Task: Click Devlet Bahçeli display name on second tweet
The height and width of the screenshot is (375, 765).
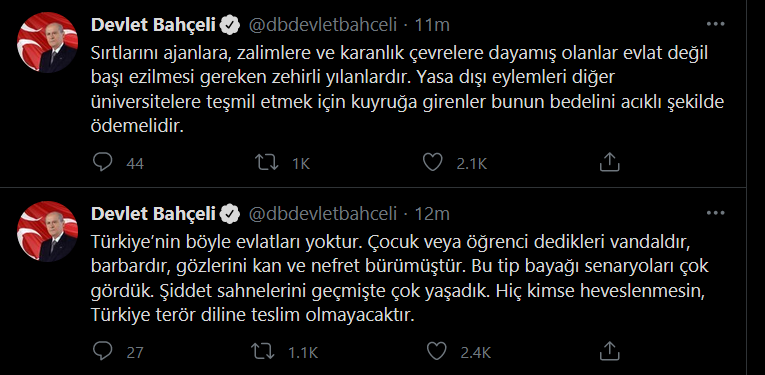Action: coord(153,214)
